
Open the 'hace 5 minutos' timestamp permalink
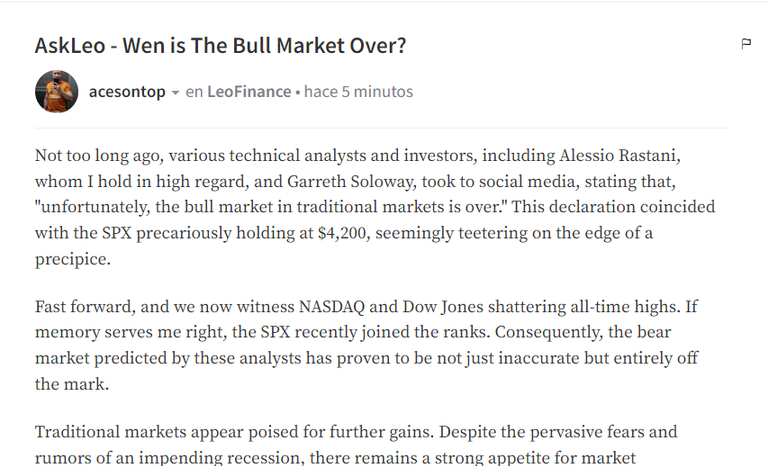[x=359, y=92]
